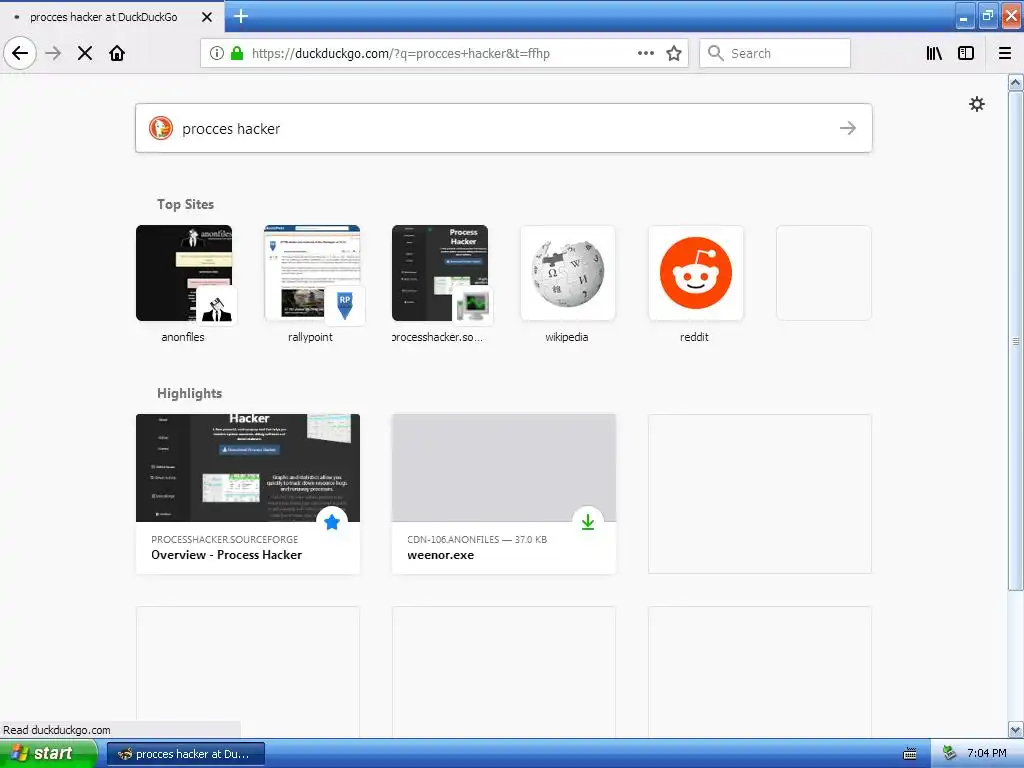Image resolution: width=1024 pixels, height=768 pixels.
Task: Click 'CDN-106.ANONFILES — 37.0 KB' text
Action: (477, 539)
